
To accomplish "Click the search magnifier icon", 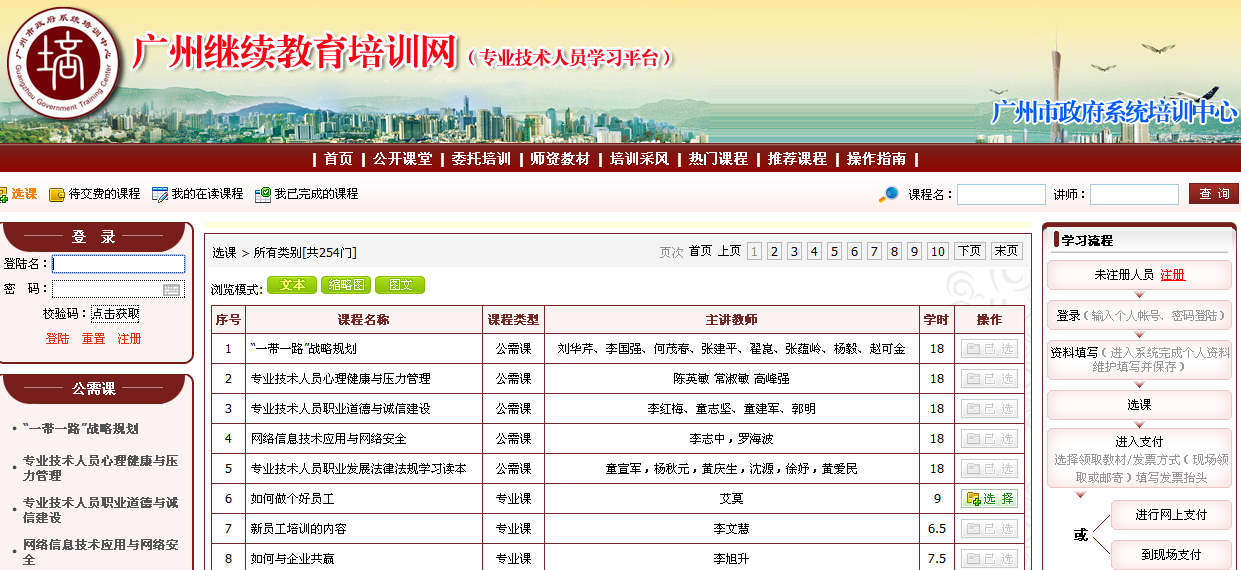I will point(888,194).
